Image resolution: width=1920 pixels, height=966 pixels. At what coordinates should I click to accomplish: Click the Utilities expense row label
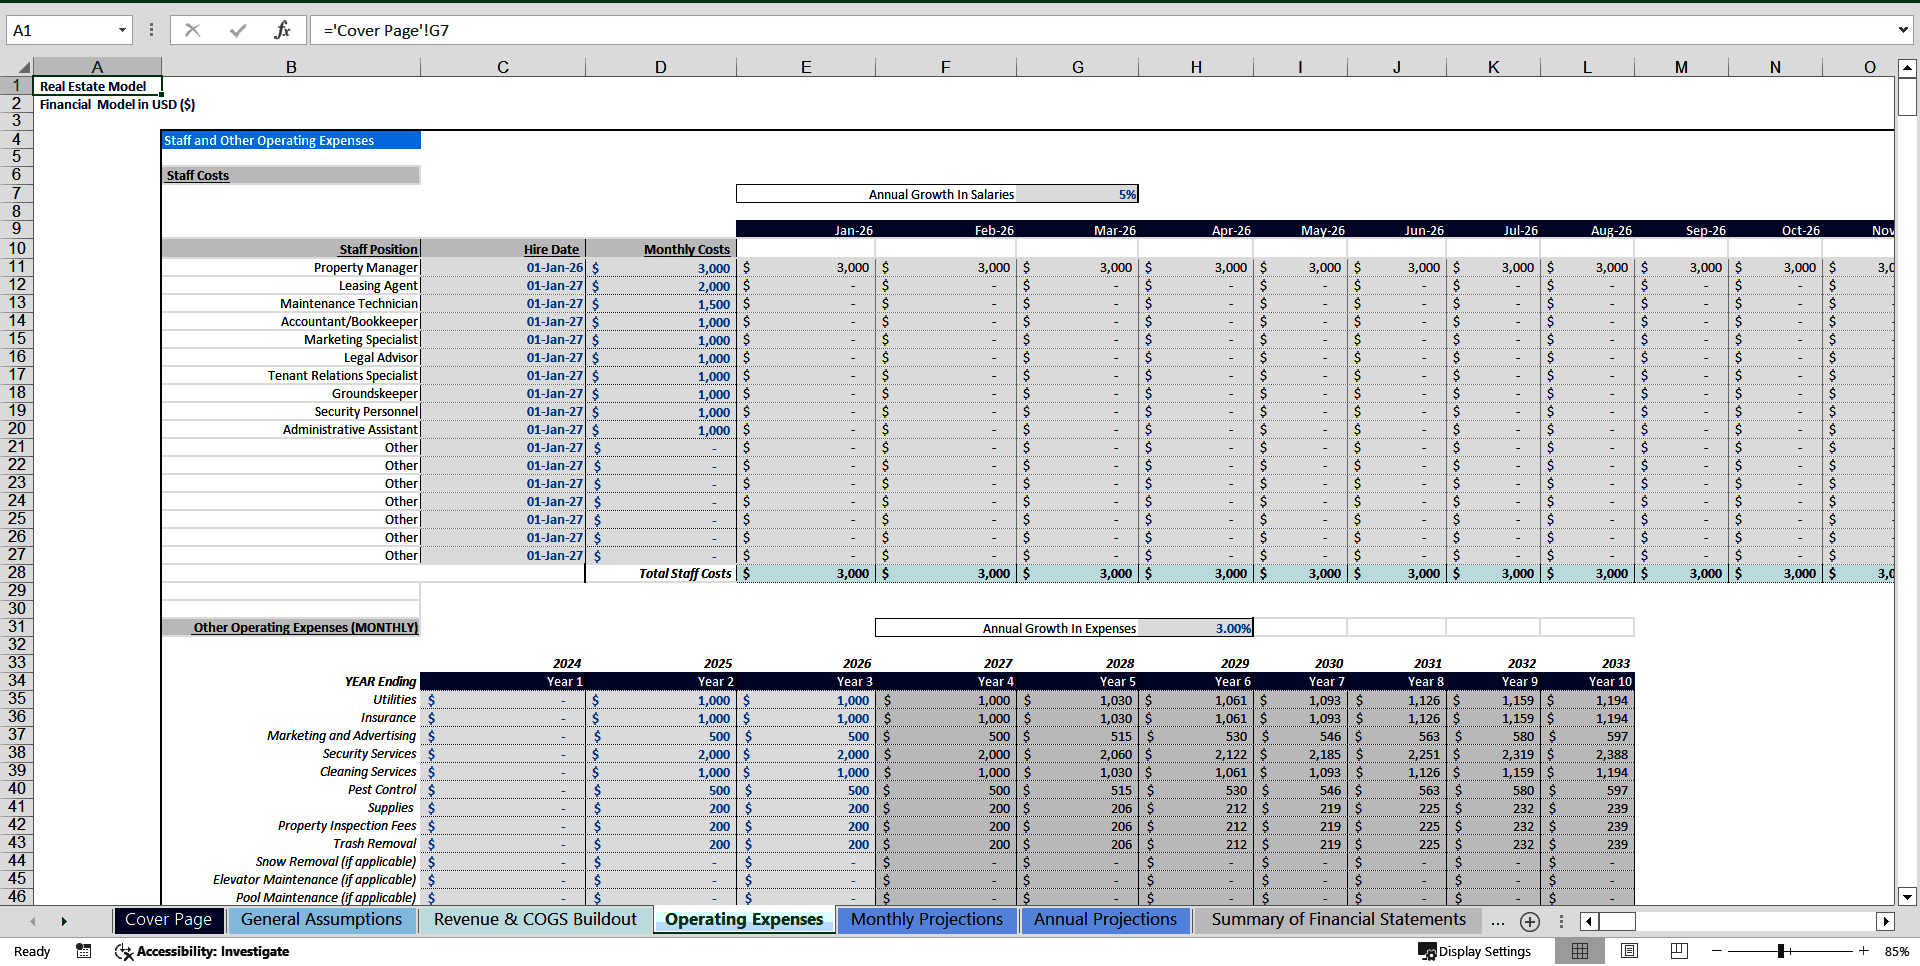[x=394, y=699]
